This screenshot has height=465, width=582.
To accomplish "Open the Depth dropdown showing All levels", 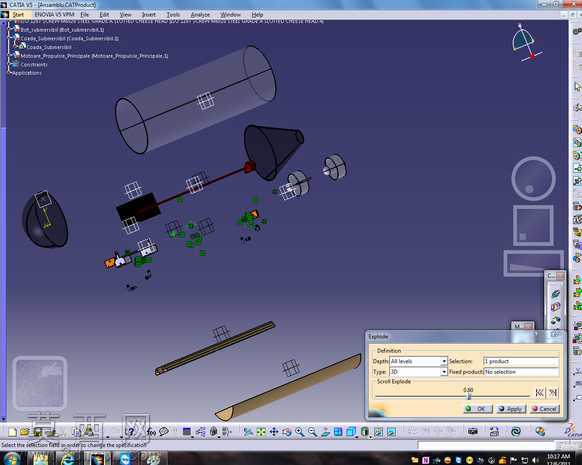I will pyautogui.click(x=418, y=361).
